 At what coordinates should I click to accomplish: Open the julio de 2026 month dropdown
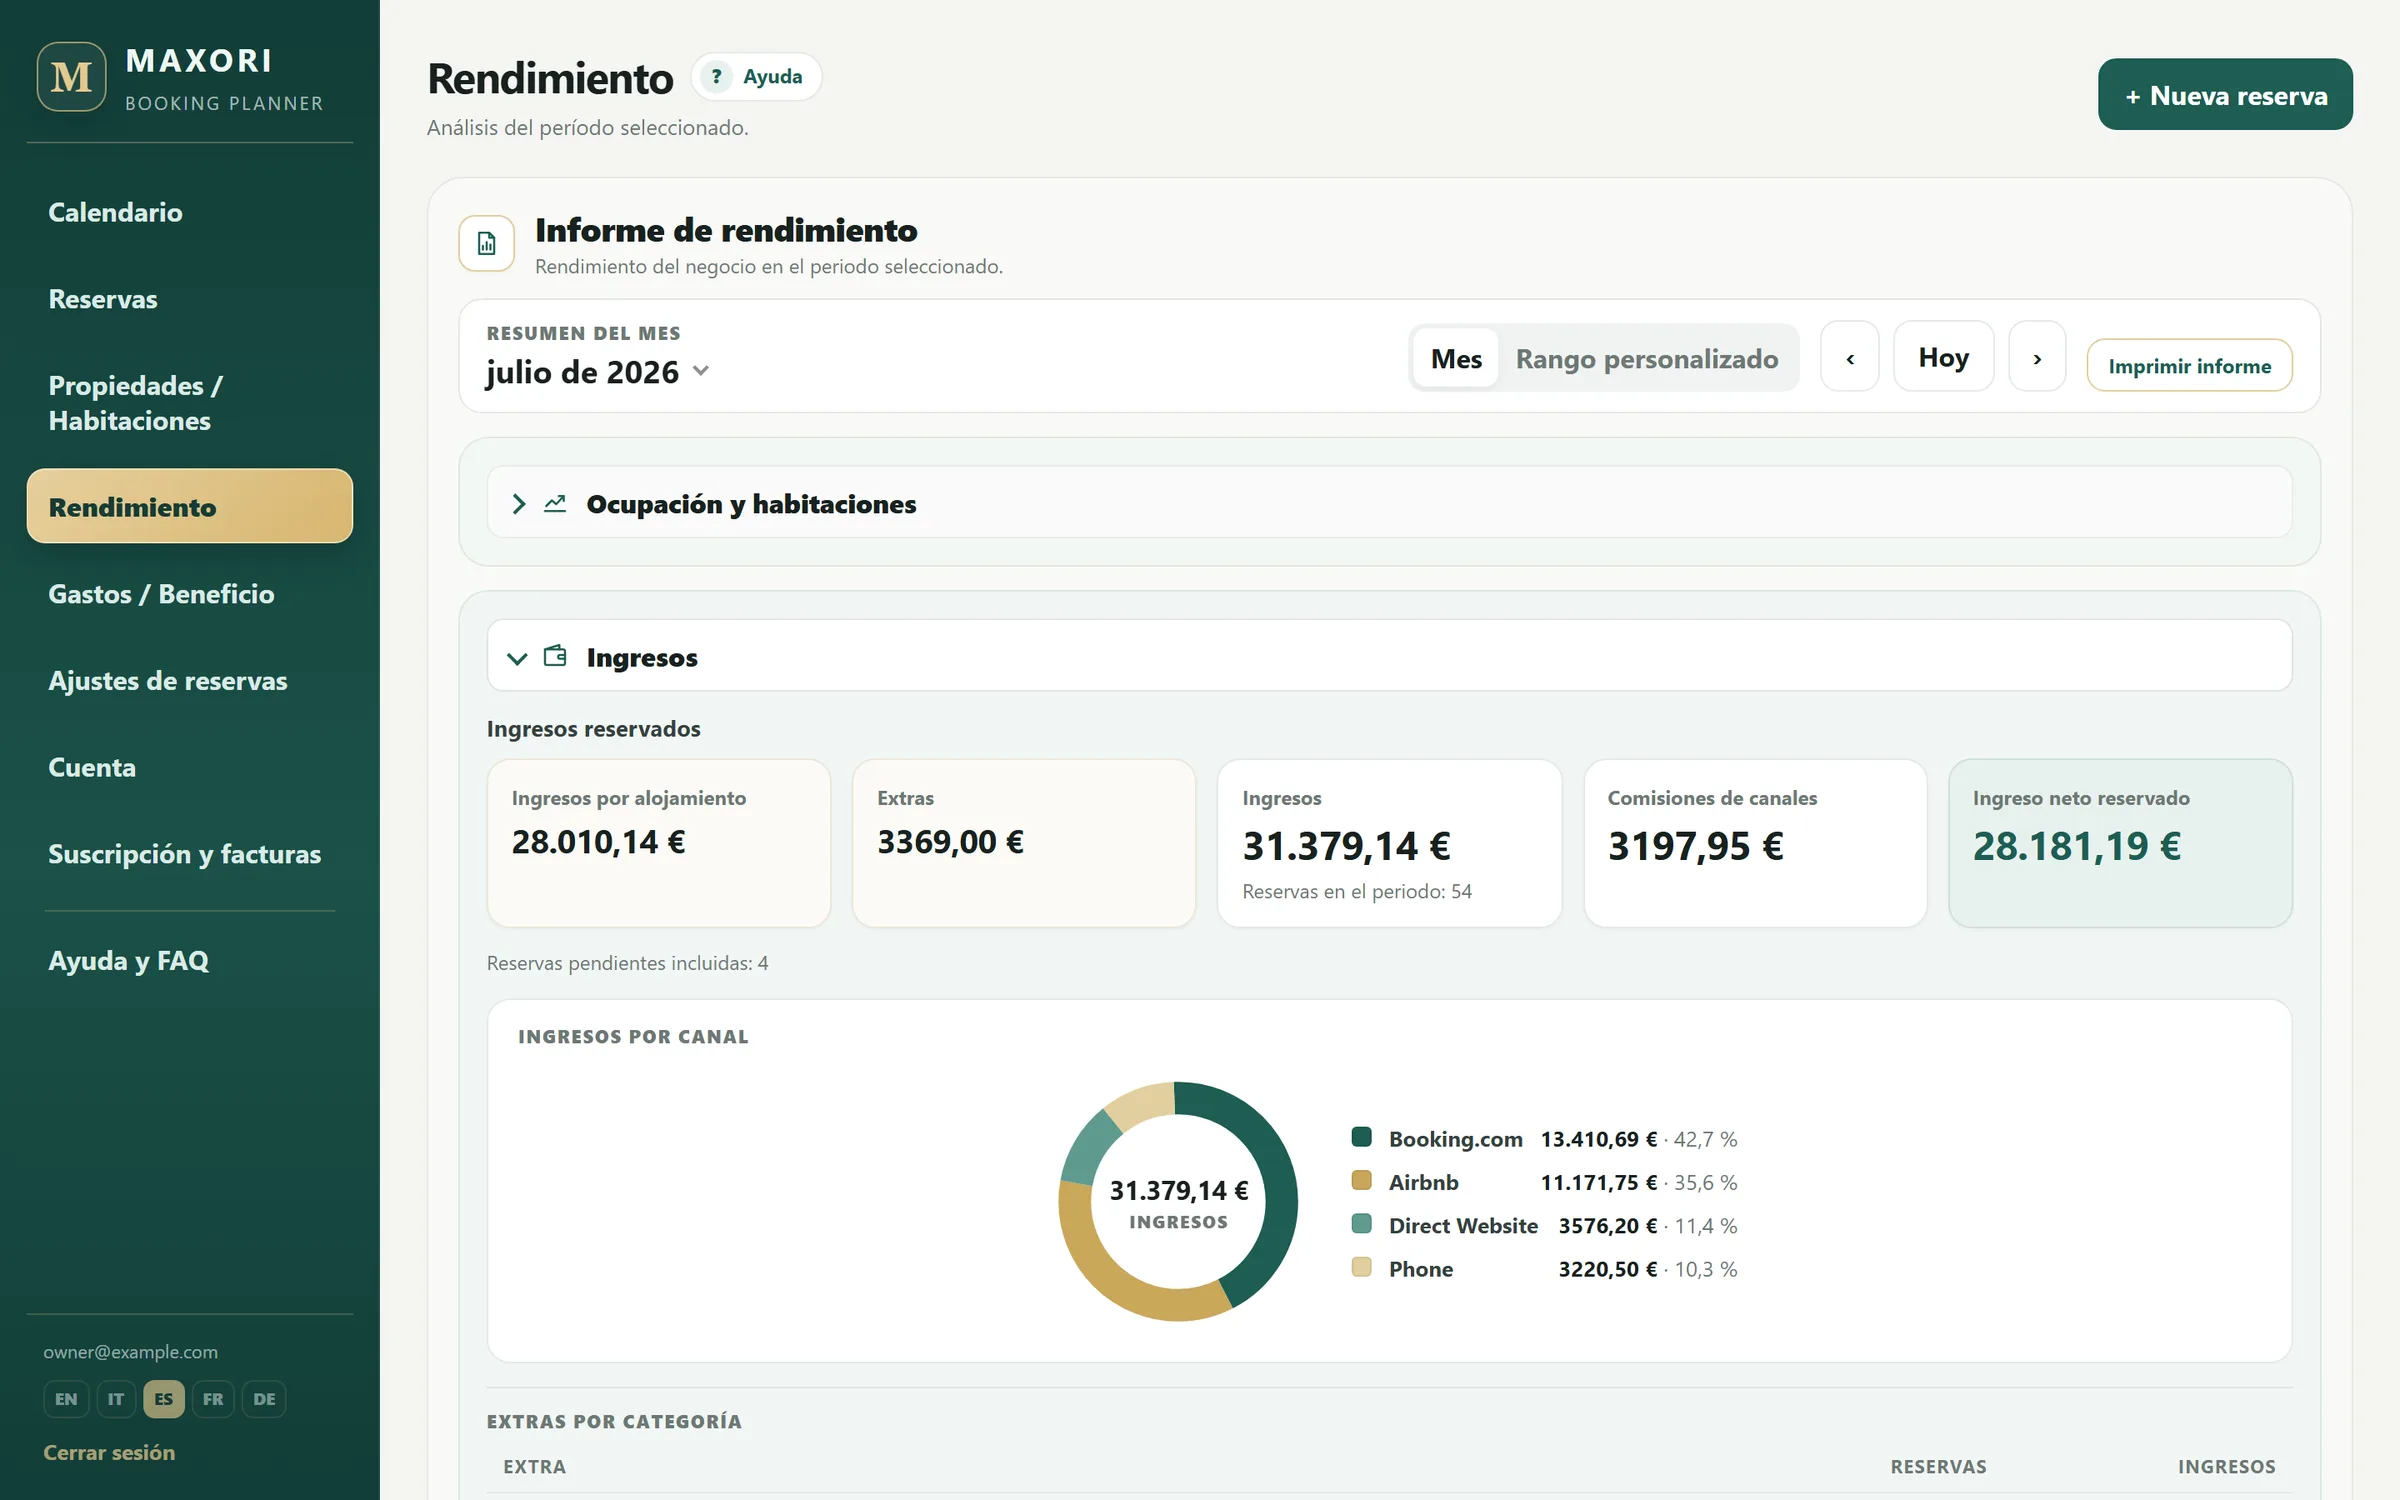[x=598, y=372]
